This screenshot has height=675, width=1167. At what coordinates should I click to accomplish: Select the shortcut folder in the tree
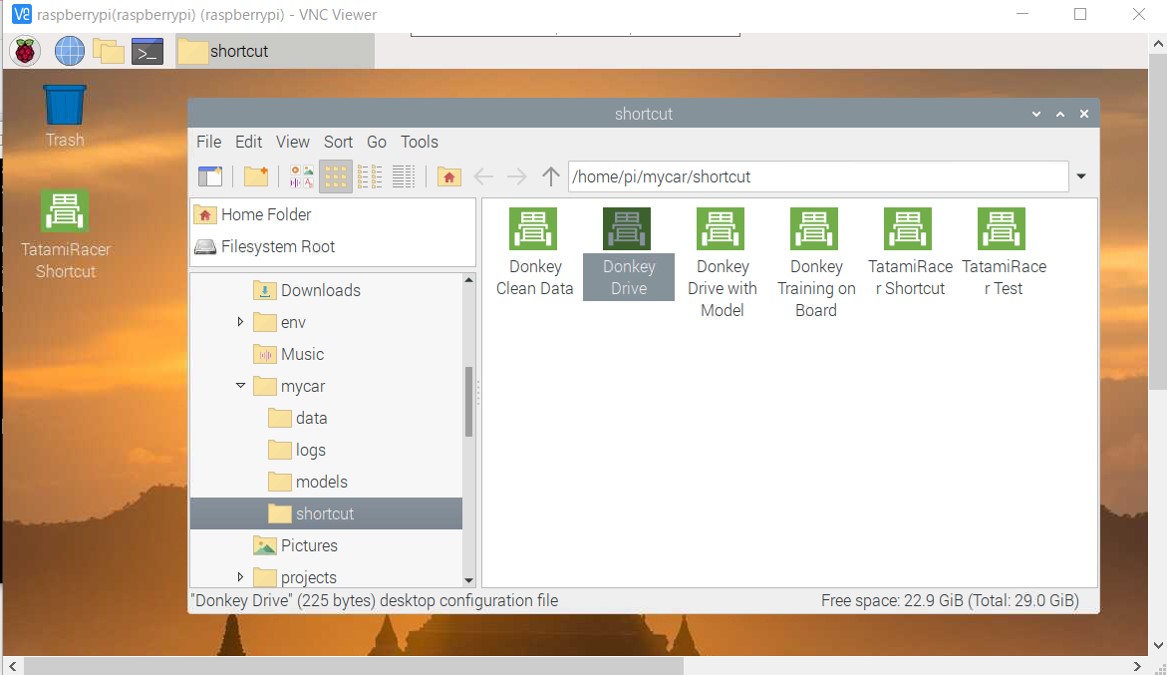point(326,514)
